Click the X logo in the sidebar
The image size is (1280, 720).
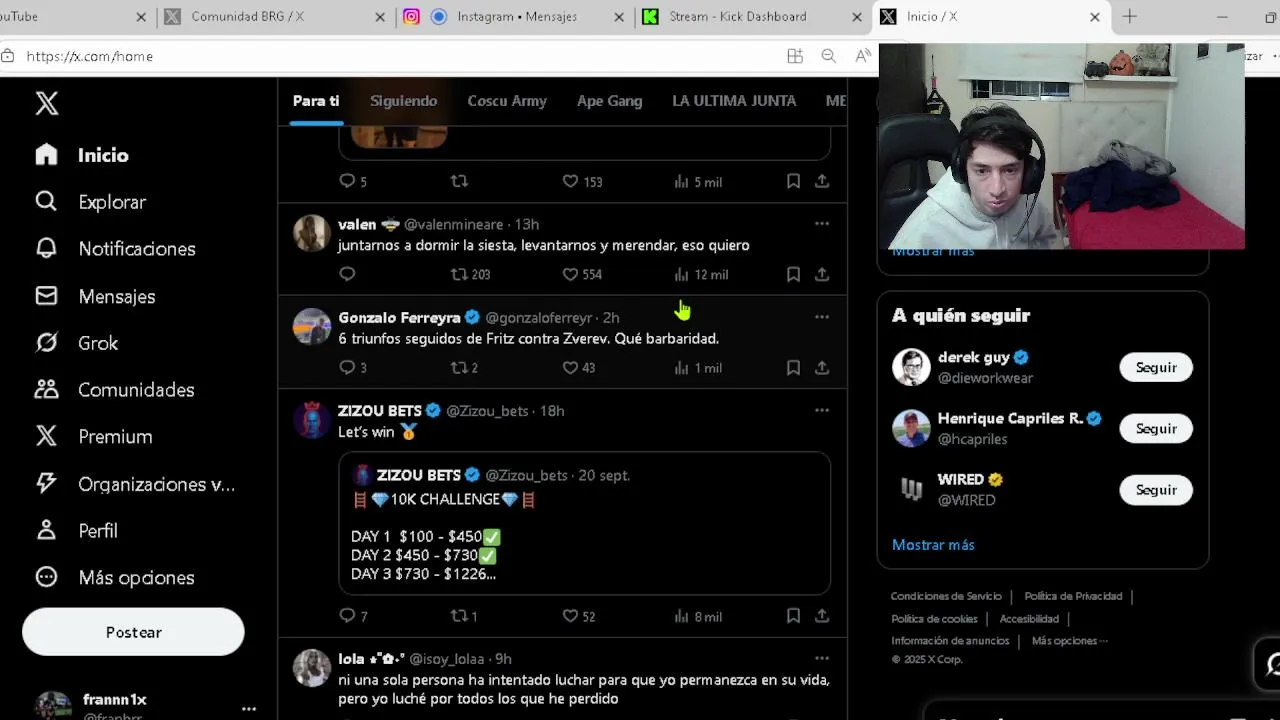point(47,103)
